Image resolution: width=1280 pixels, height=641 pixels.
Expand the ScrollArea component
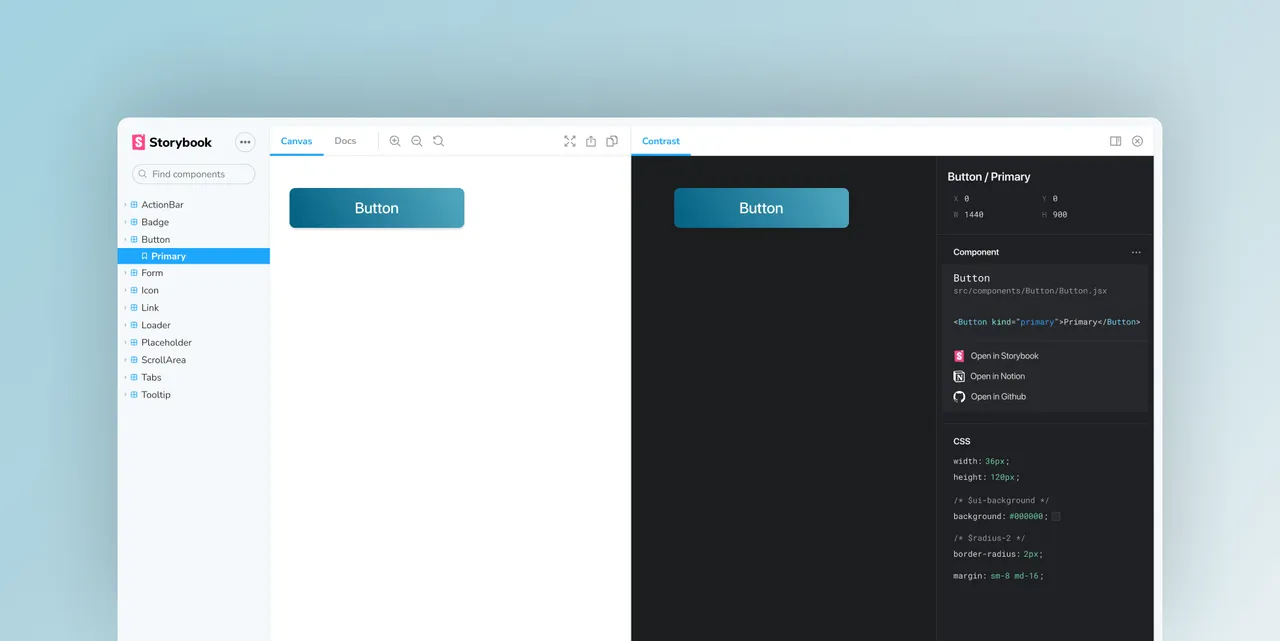tap(125, 360)
